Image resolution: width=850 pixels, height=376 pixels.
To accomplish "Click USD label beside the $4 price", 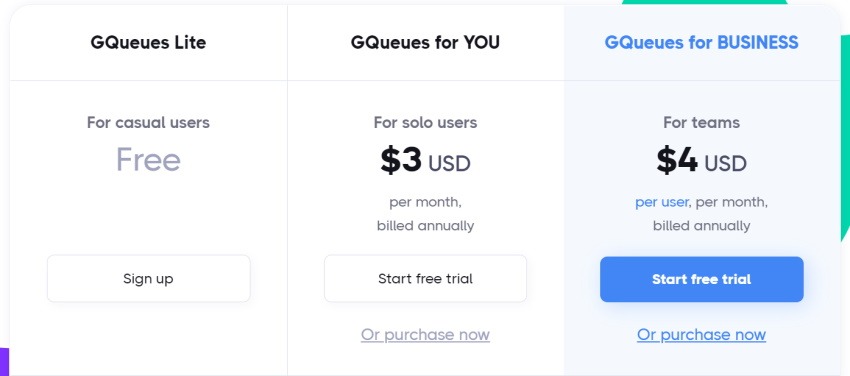I will point(725,163).
